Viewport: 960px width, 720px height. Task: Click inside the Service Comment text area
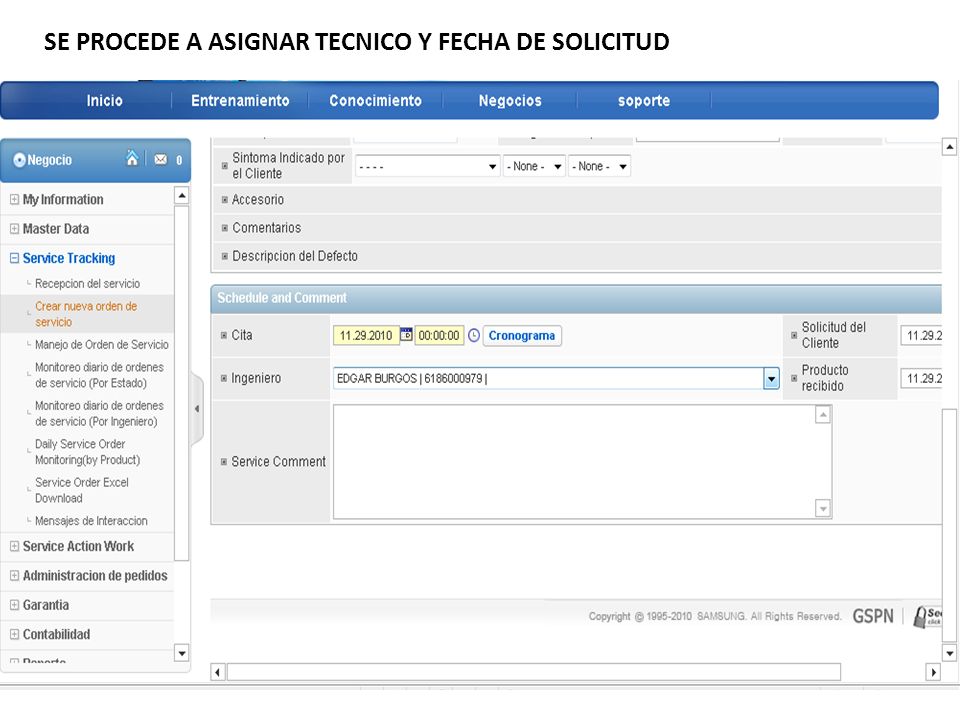pyautogui.click(x=574, y=462)
